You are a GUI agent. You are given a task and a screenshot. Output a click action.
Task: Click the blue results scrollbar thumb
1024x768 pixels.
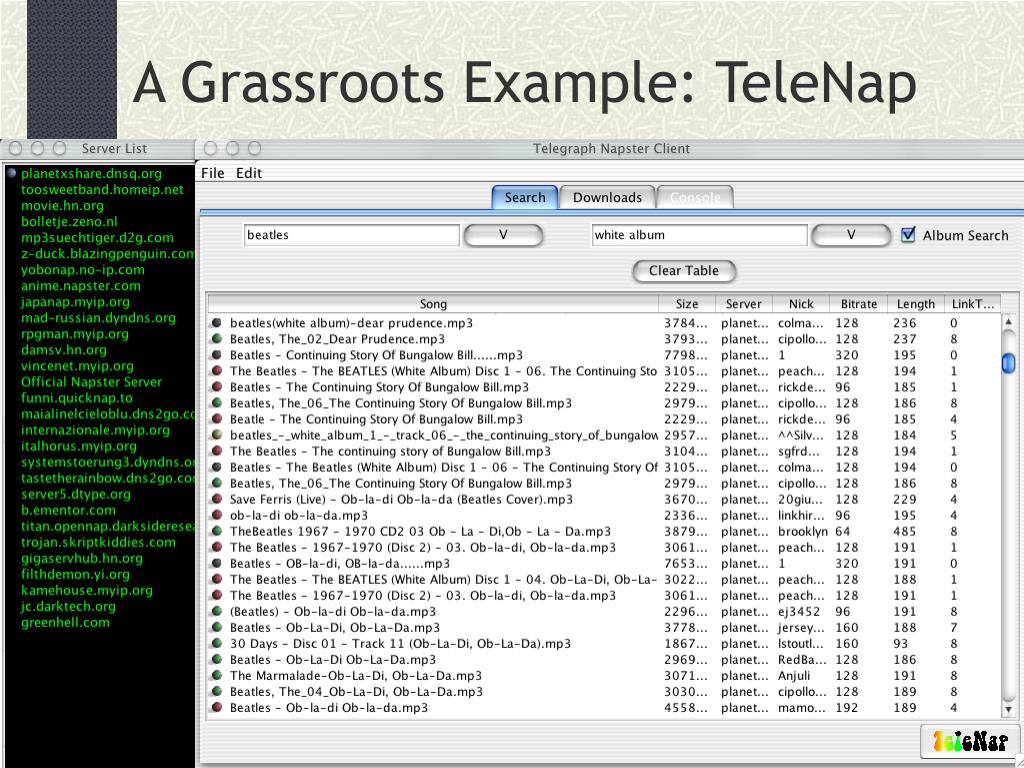tap(1008, 363)
